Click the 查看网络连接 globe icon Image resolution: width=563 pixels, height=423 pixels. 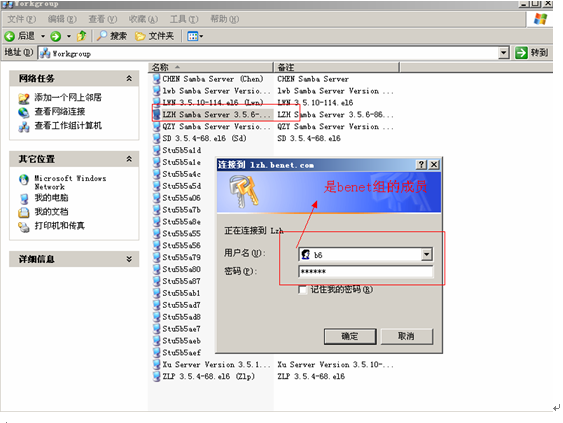click(24, 112)
